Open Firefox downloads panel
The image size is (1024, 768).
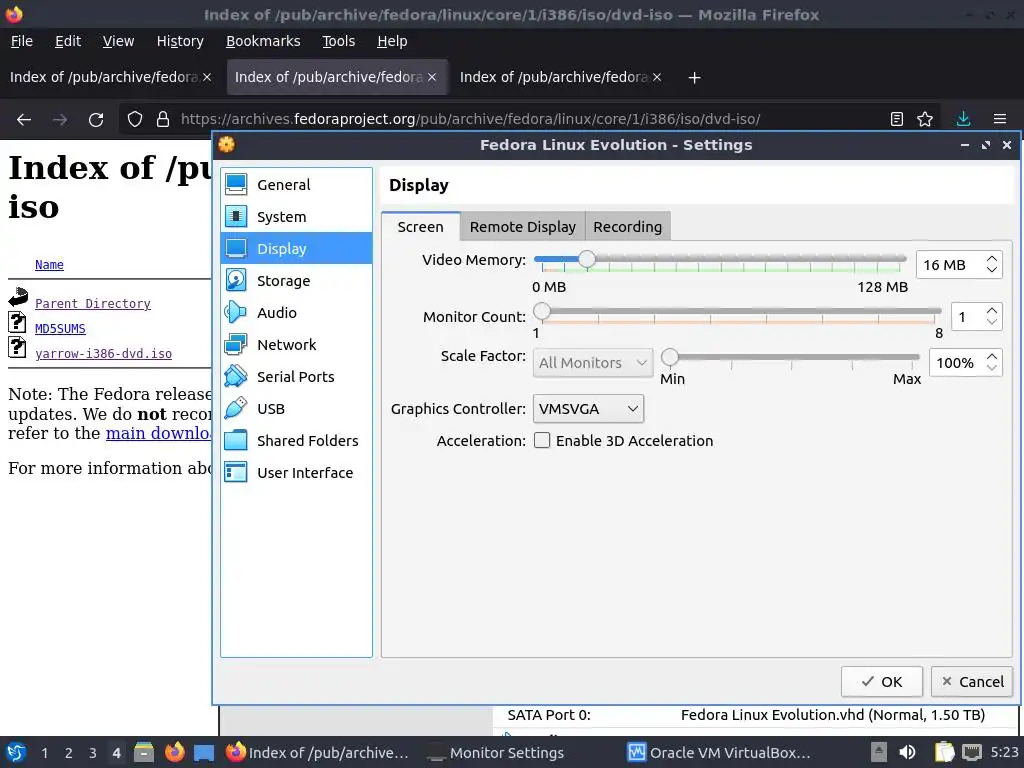click(963, 119)
